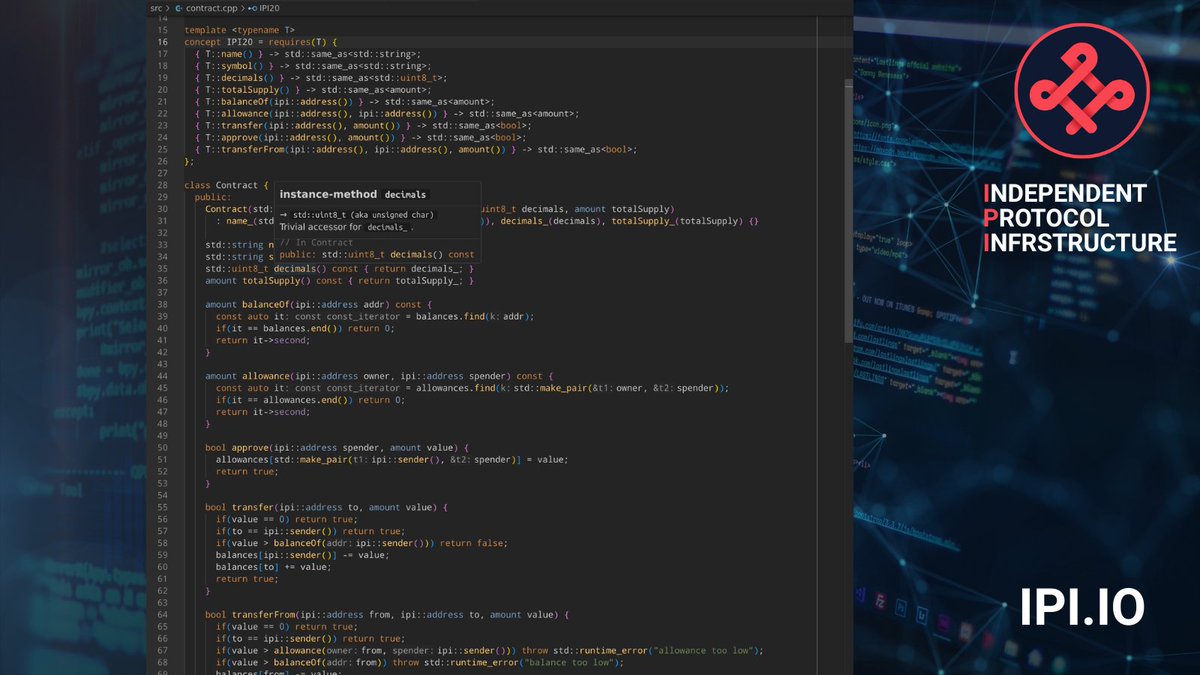1200x675 pixels.
Task: Click "T::transferFrom" on line 25
Action: pos(246,150)
